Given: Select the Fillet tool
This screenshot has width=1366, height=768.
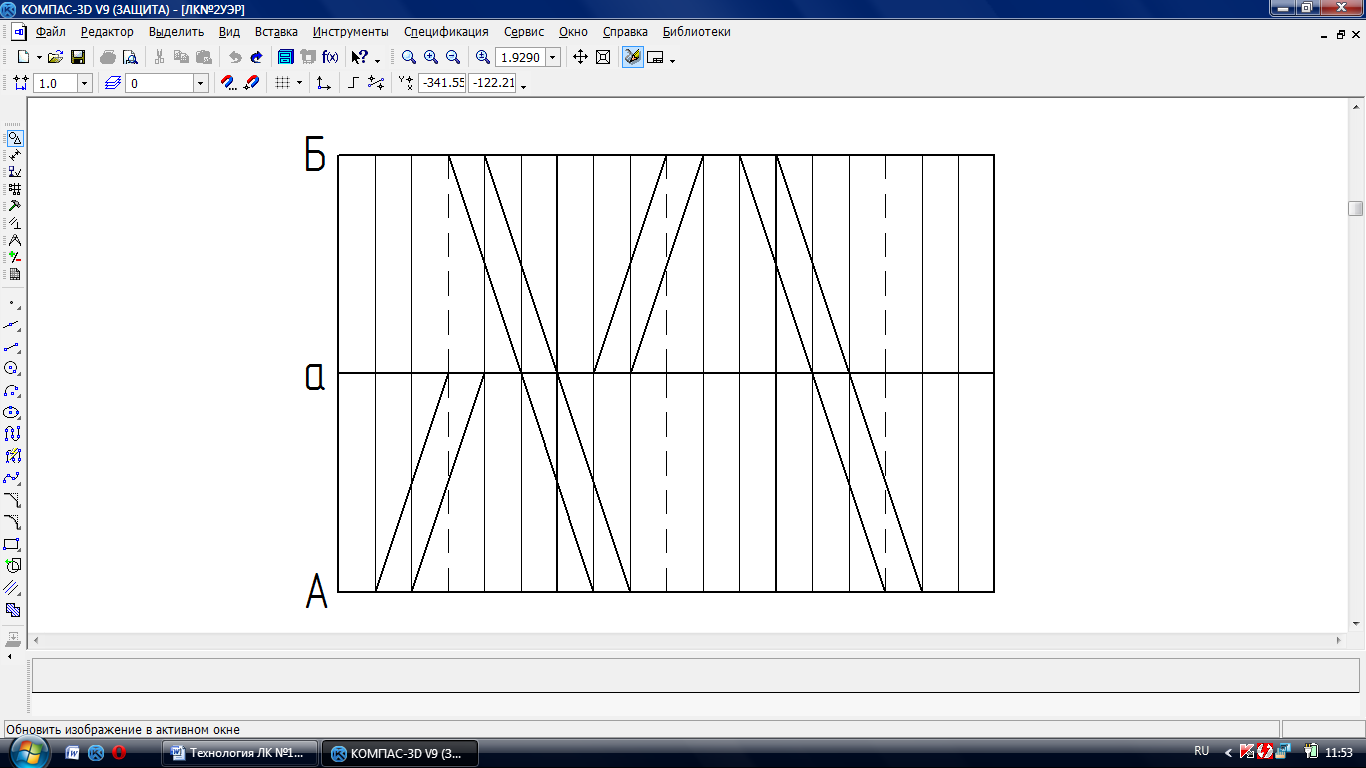Looking at the screenshot, I should click(x=12, y=522).
